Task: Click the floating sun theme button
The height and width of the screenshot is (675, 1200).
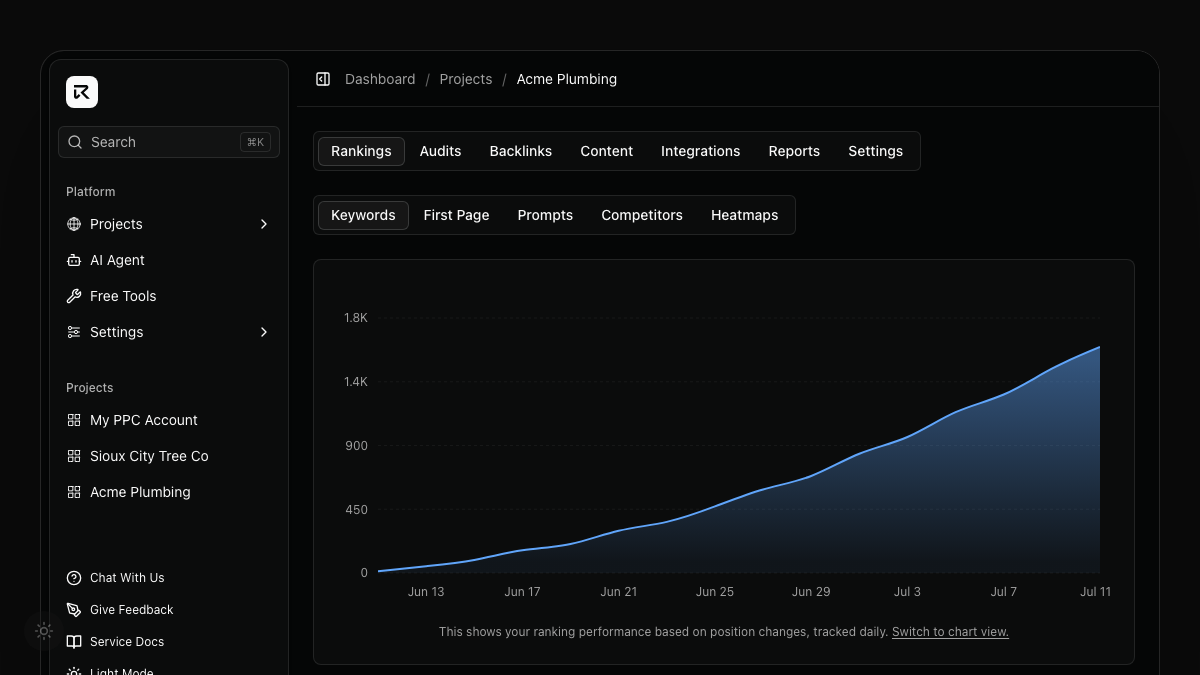Action: click(44, 631)
